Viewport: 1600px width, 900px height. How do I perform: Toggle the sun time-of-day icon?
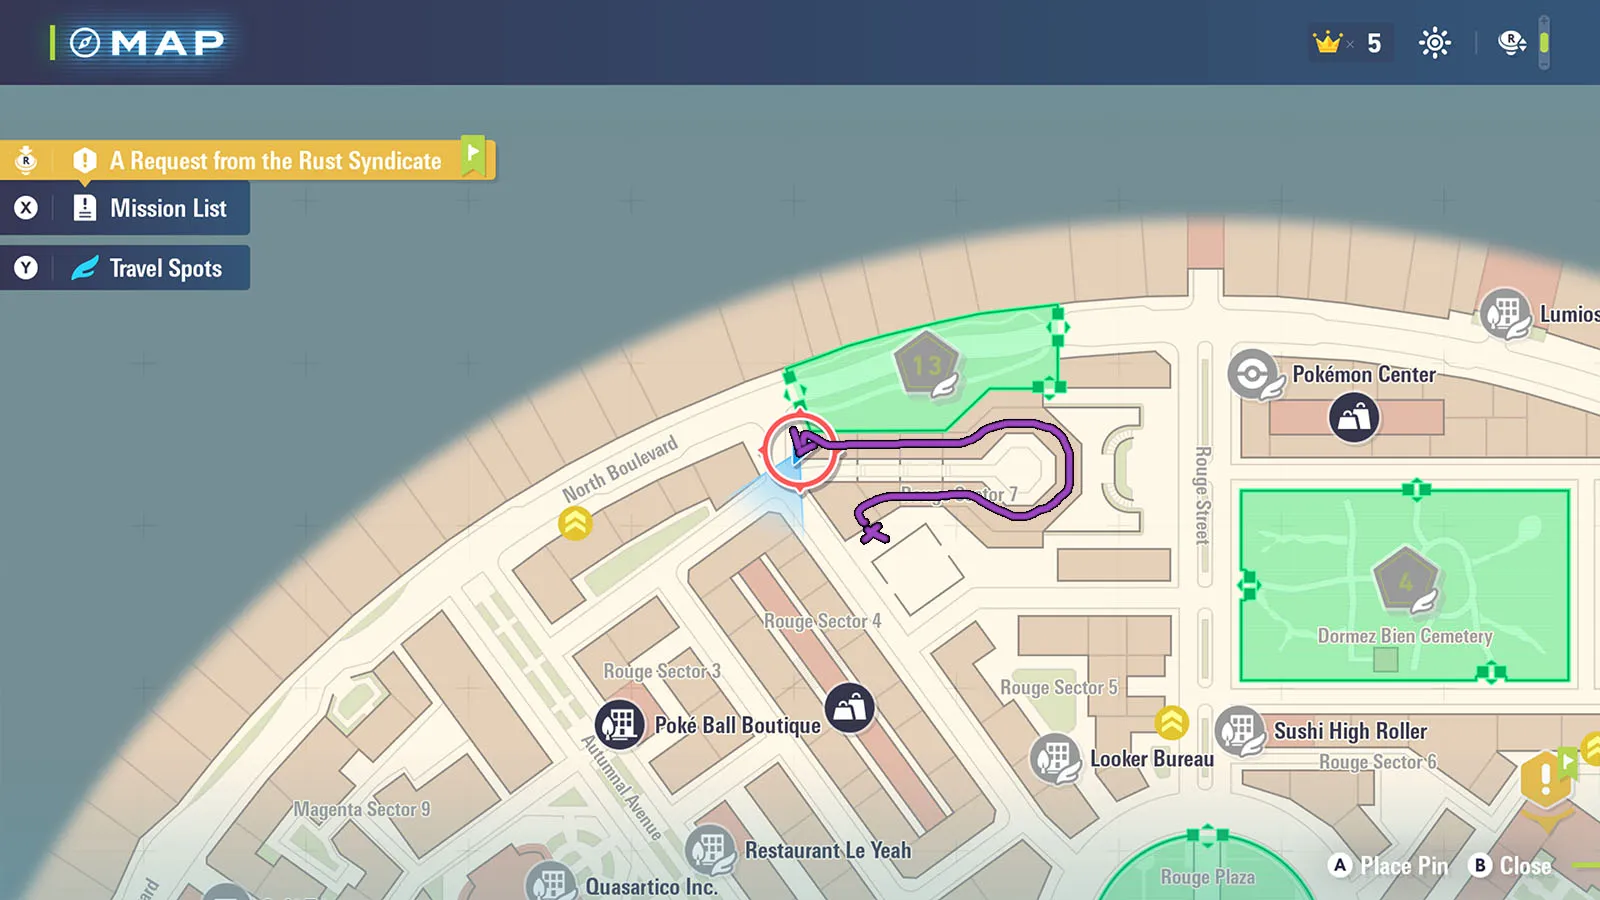click(1434, 43)
